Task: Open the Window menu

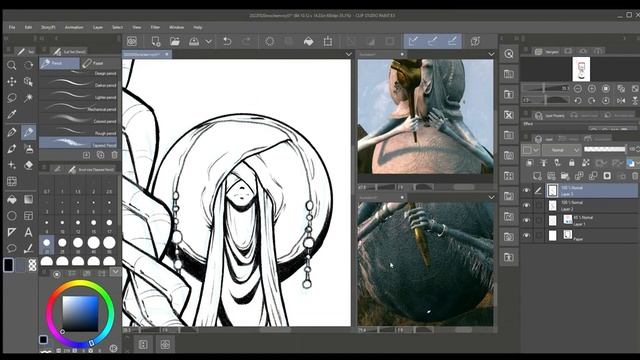Action: click(x=176, y=27)
